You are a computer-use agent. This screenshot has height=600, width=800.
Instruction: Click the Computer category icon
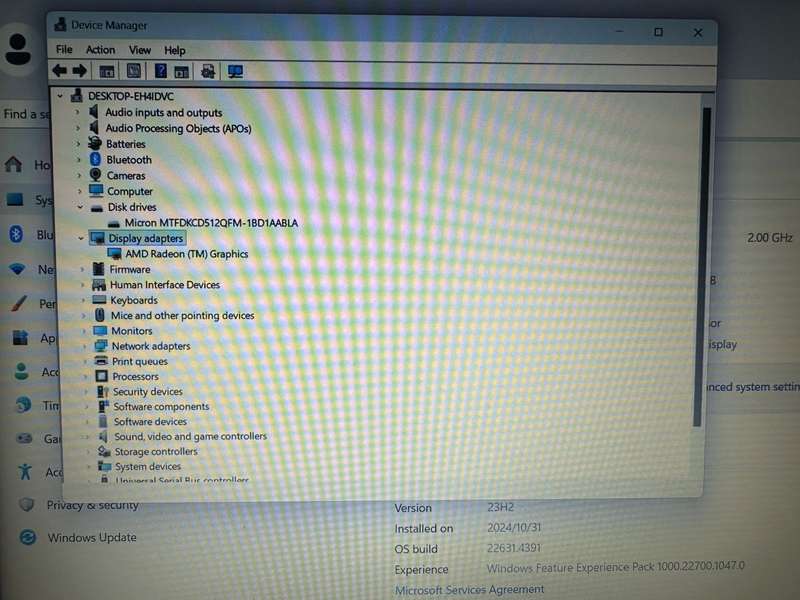point(96,191)
